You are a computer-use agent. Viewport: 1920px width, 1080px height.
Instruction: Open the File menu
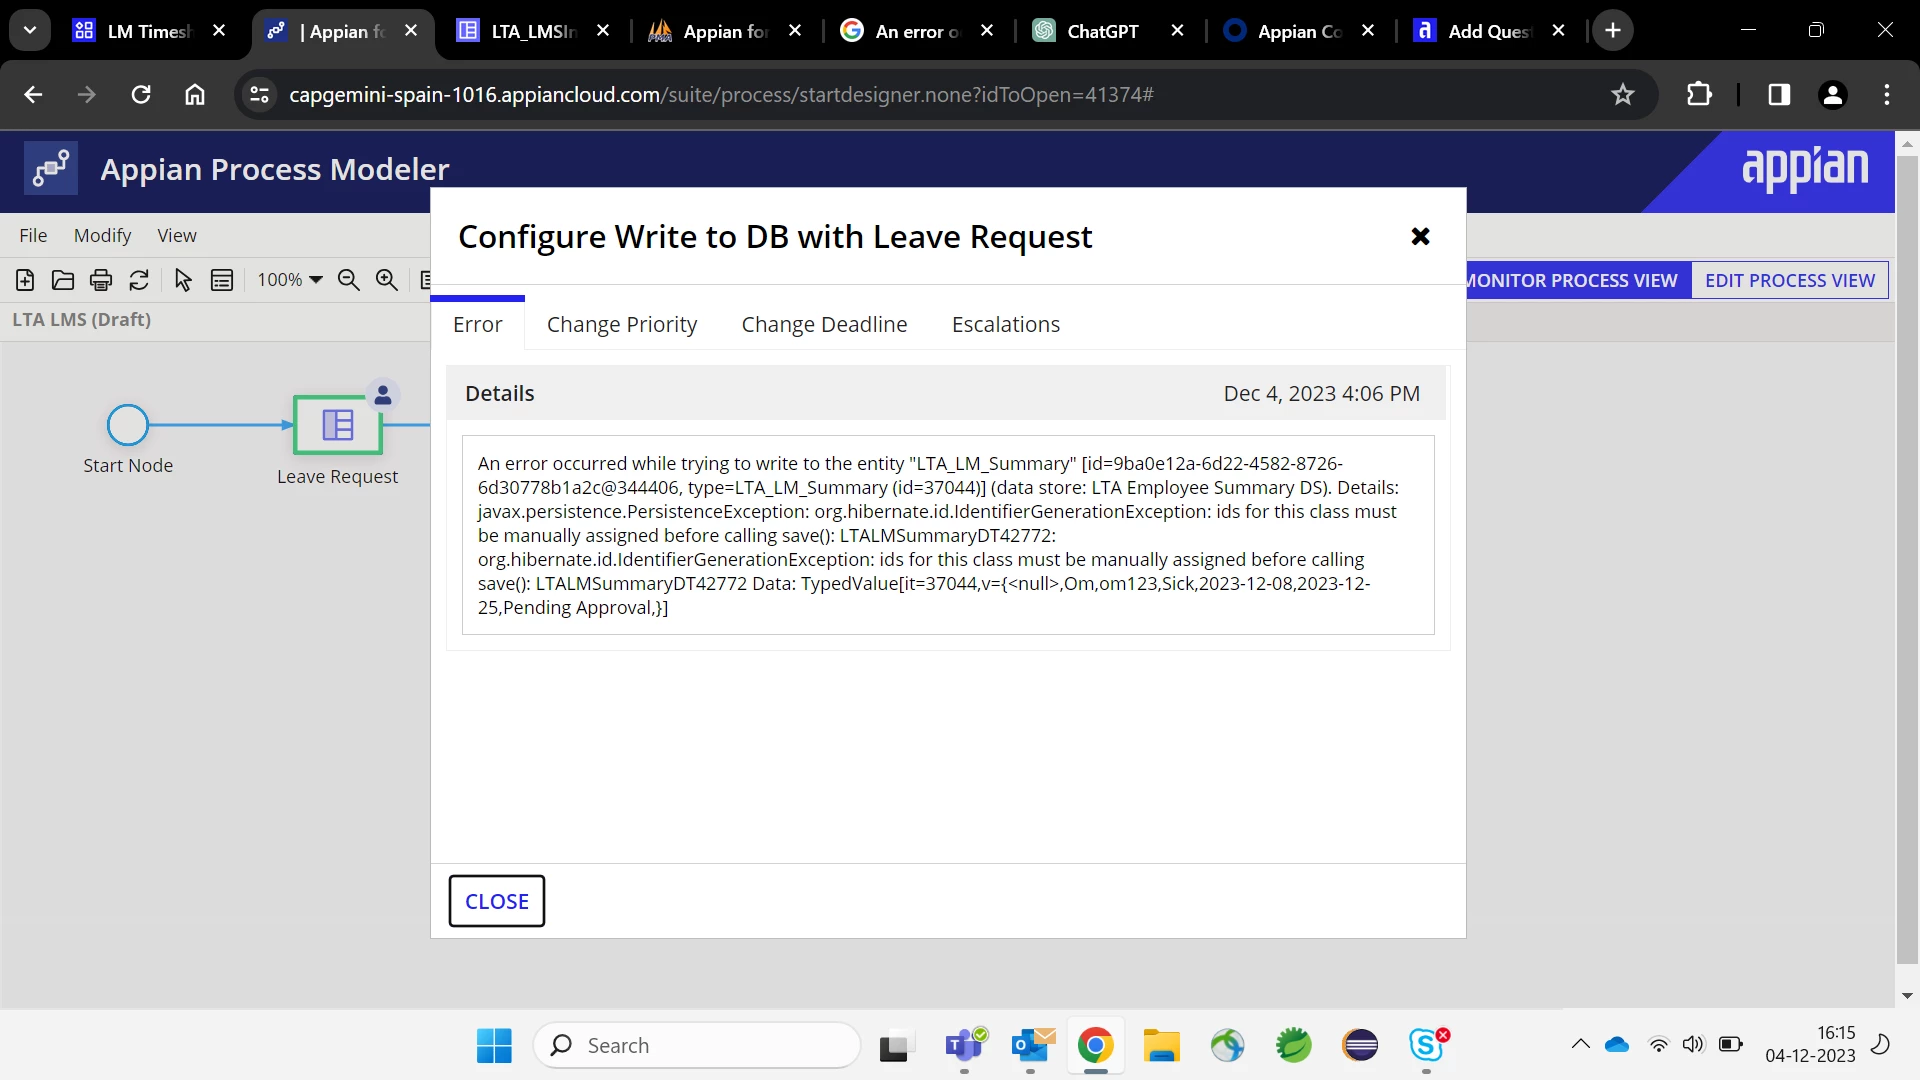tap(33, 235)
